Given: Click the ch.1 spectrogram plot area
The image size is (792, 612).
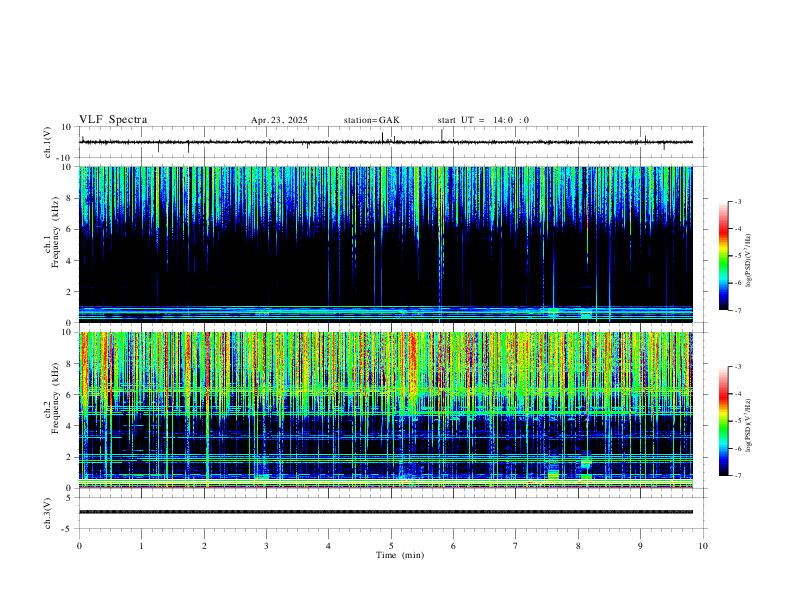Looking at the screenshot, I should [x=385, y=244].
